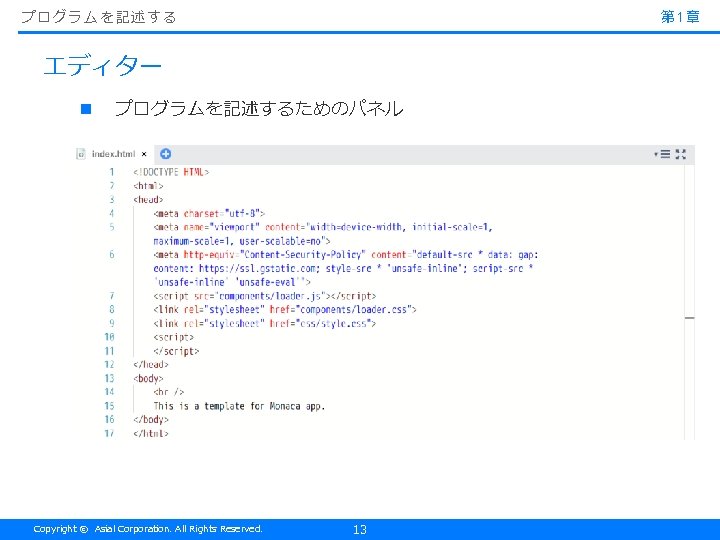This screenshot has width=720, height=540.
Task: Click line number 17 in gutter
Action: (x=109, y=433)
